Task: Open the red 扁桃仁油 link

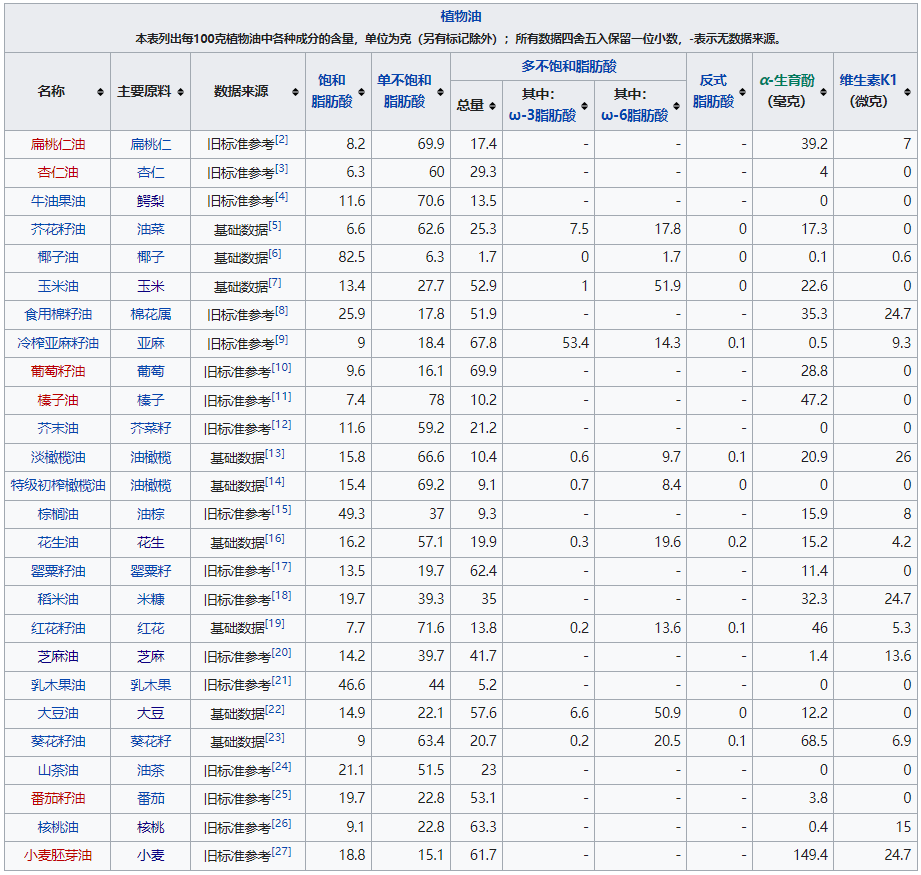Action: 58,144
